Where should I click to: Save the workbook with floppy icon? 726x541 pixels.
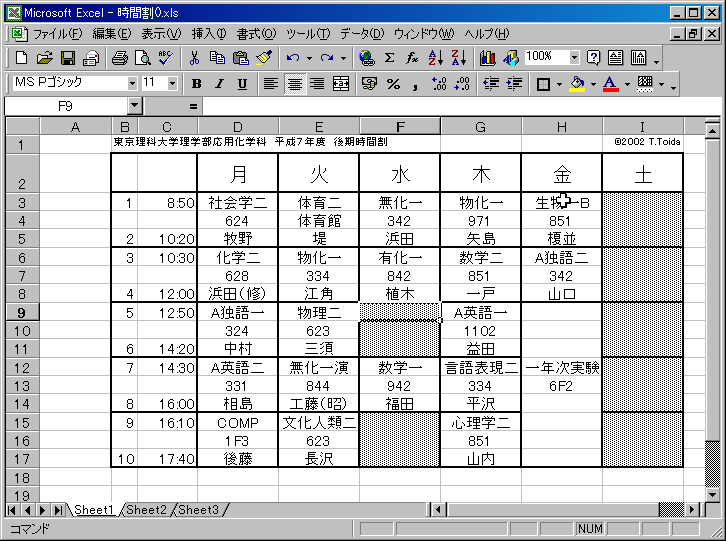(68, 58)
